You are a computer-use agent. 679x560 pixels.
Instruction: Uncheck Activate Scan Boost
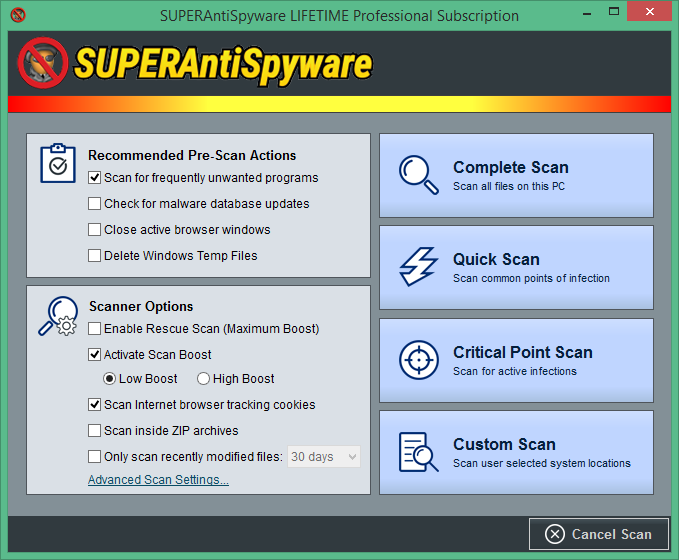pos(94,355)
